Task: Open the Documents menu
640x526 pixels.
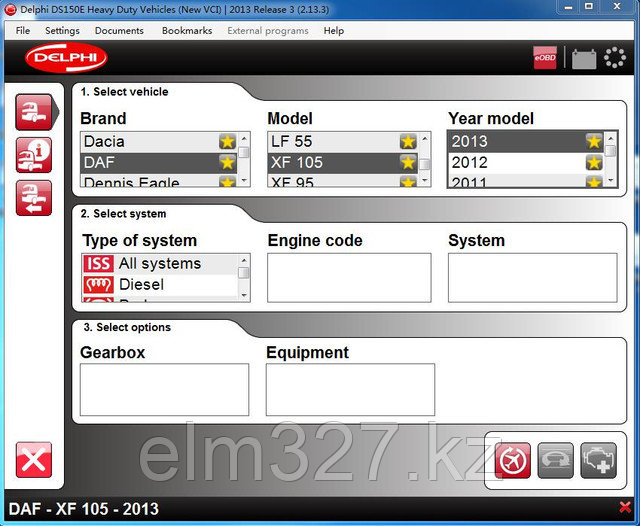Action: (x=119, y=31)
